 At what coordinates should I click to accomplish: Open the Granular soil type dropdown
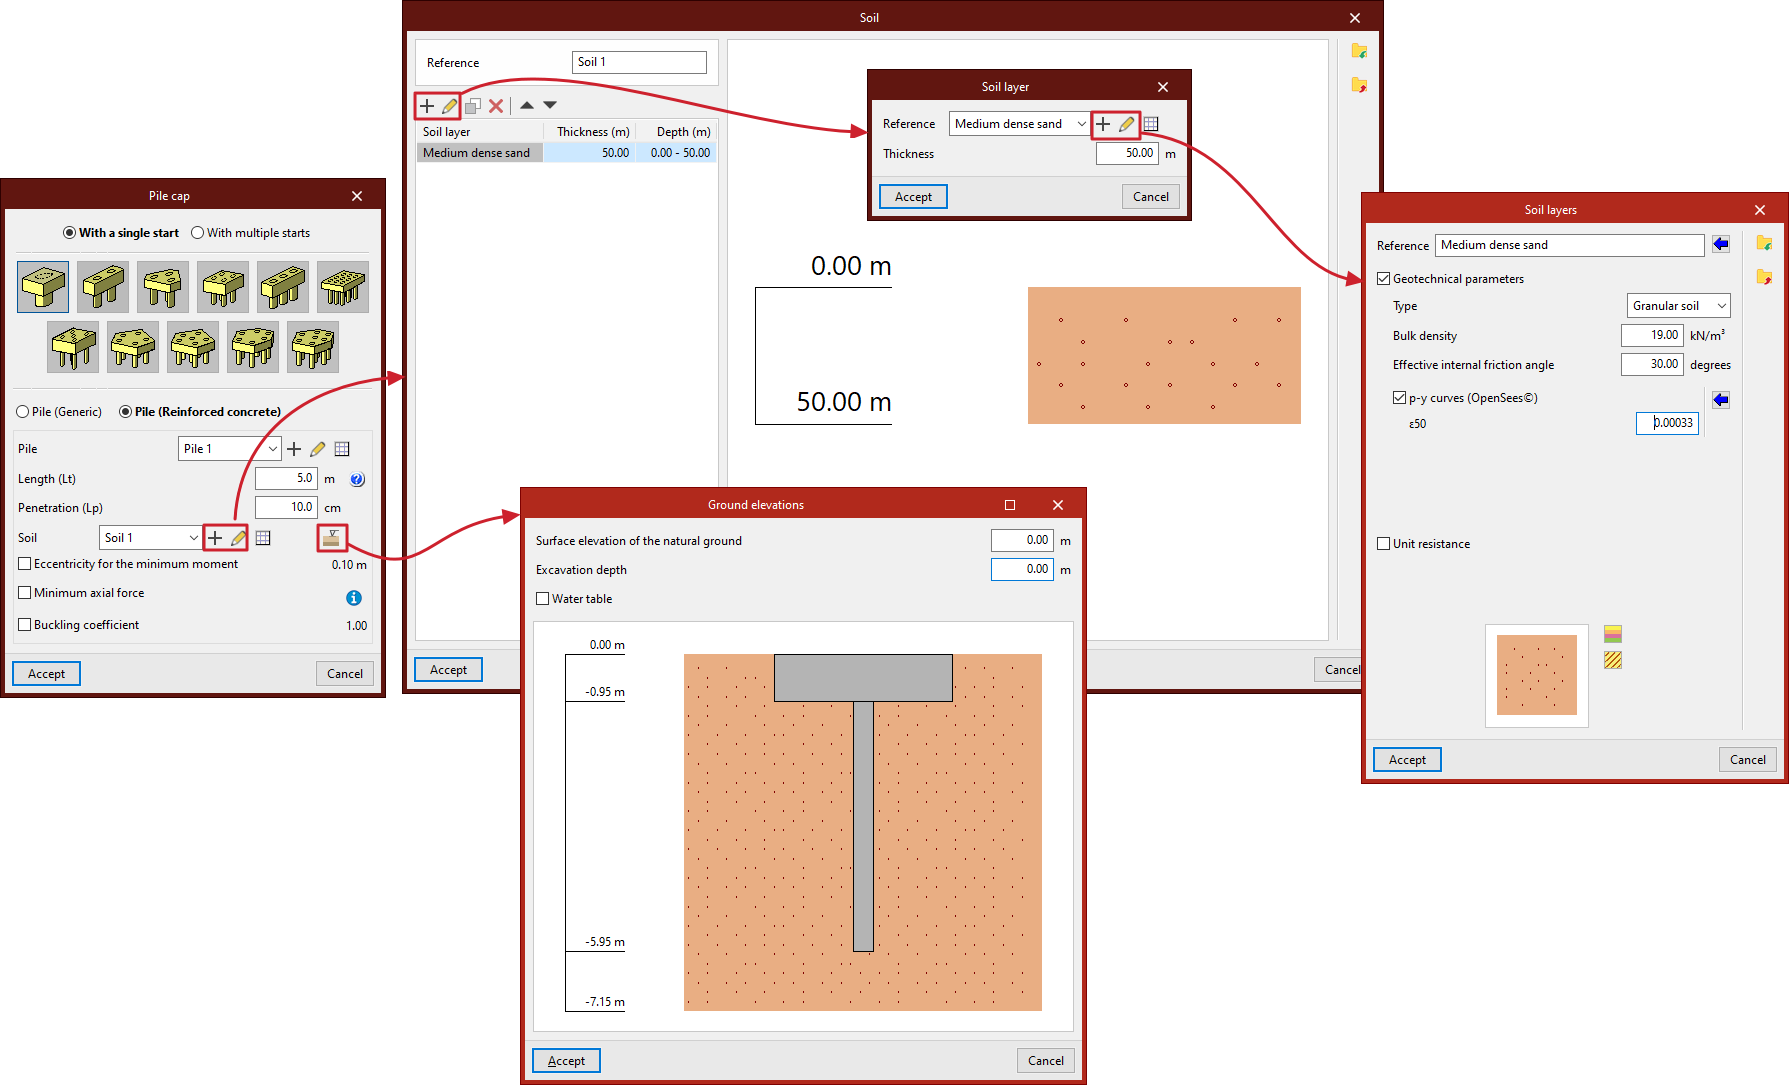(x=1678, y=306)
